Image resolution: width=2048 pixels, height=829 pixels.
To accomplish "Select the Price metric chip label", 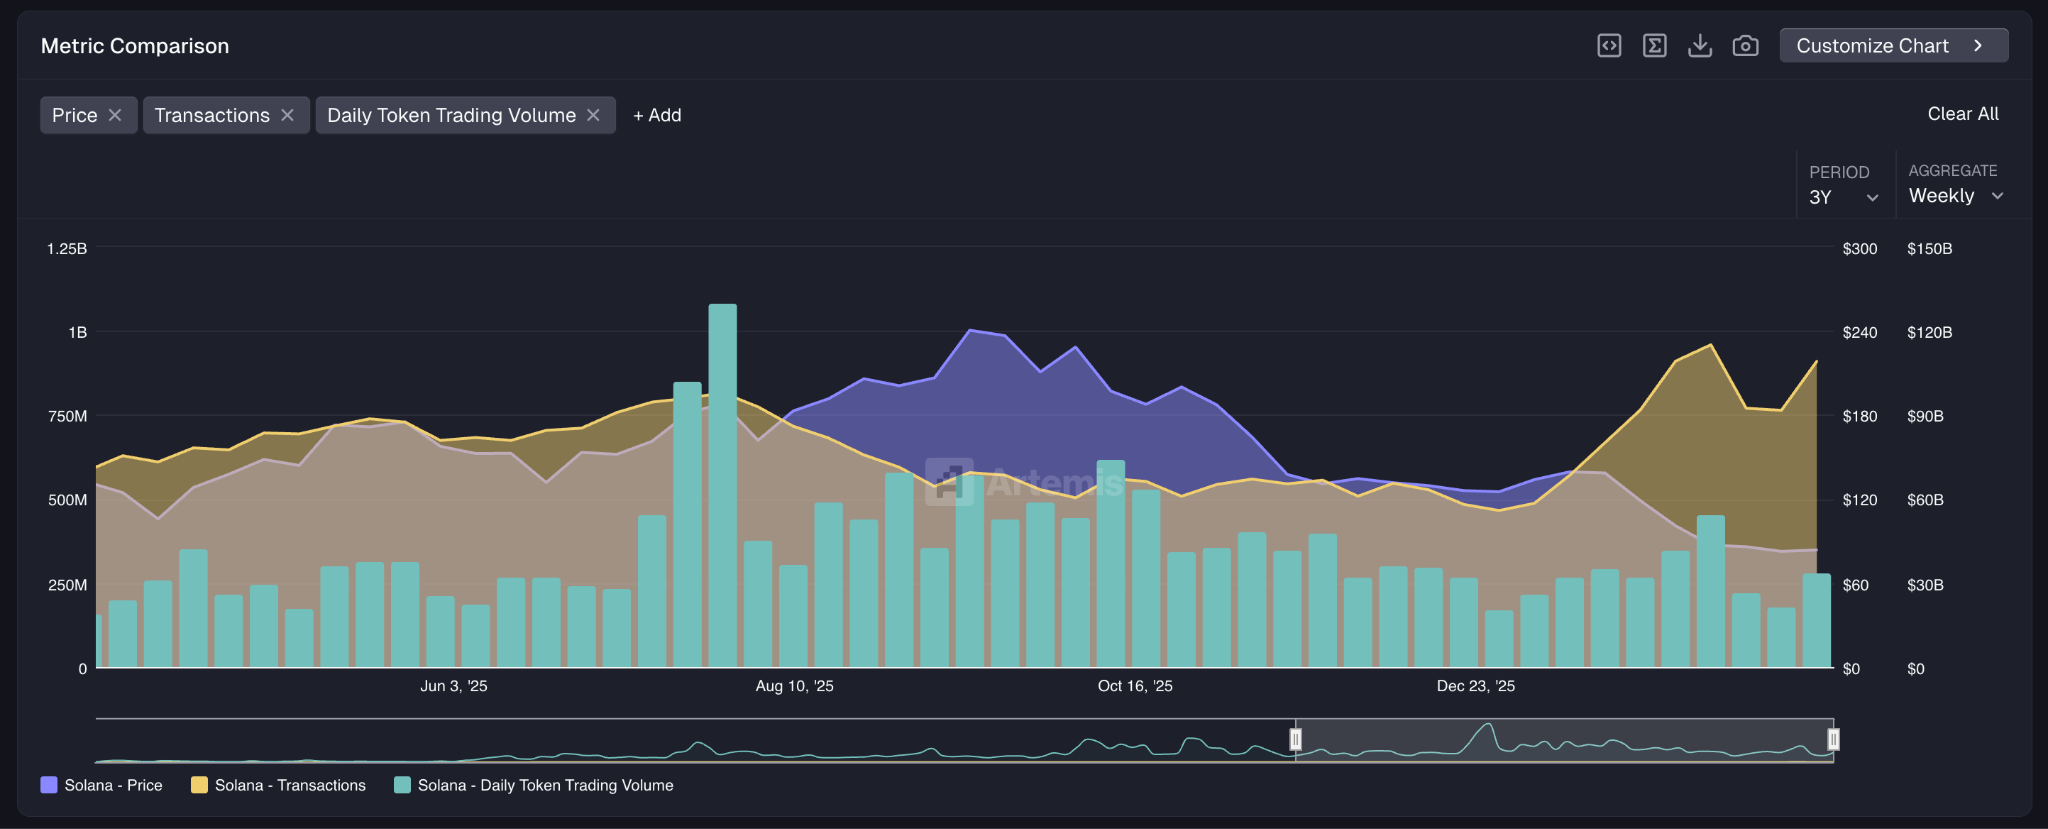I will [75, 115].
